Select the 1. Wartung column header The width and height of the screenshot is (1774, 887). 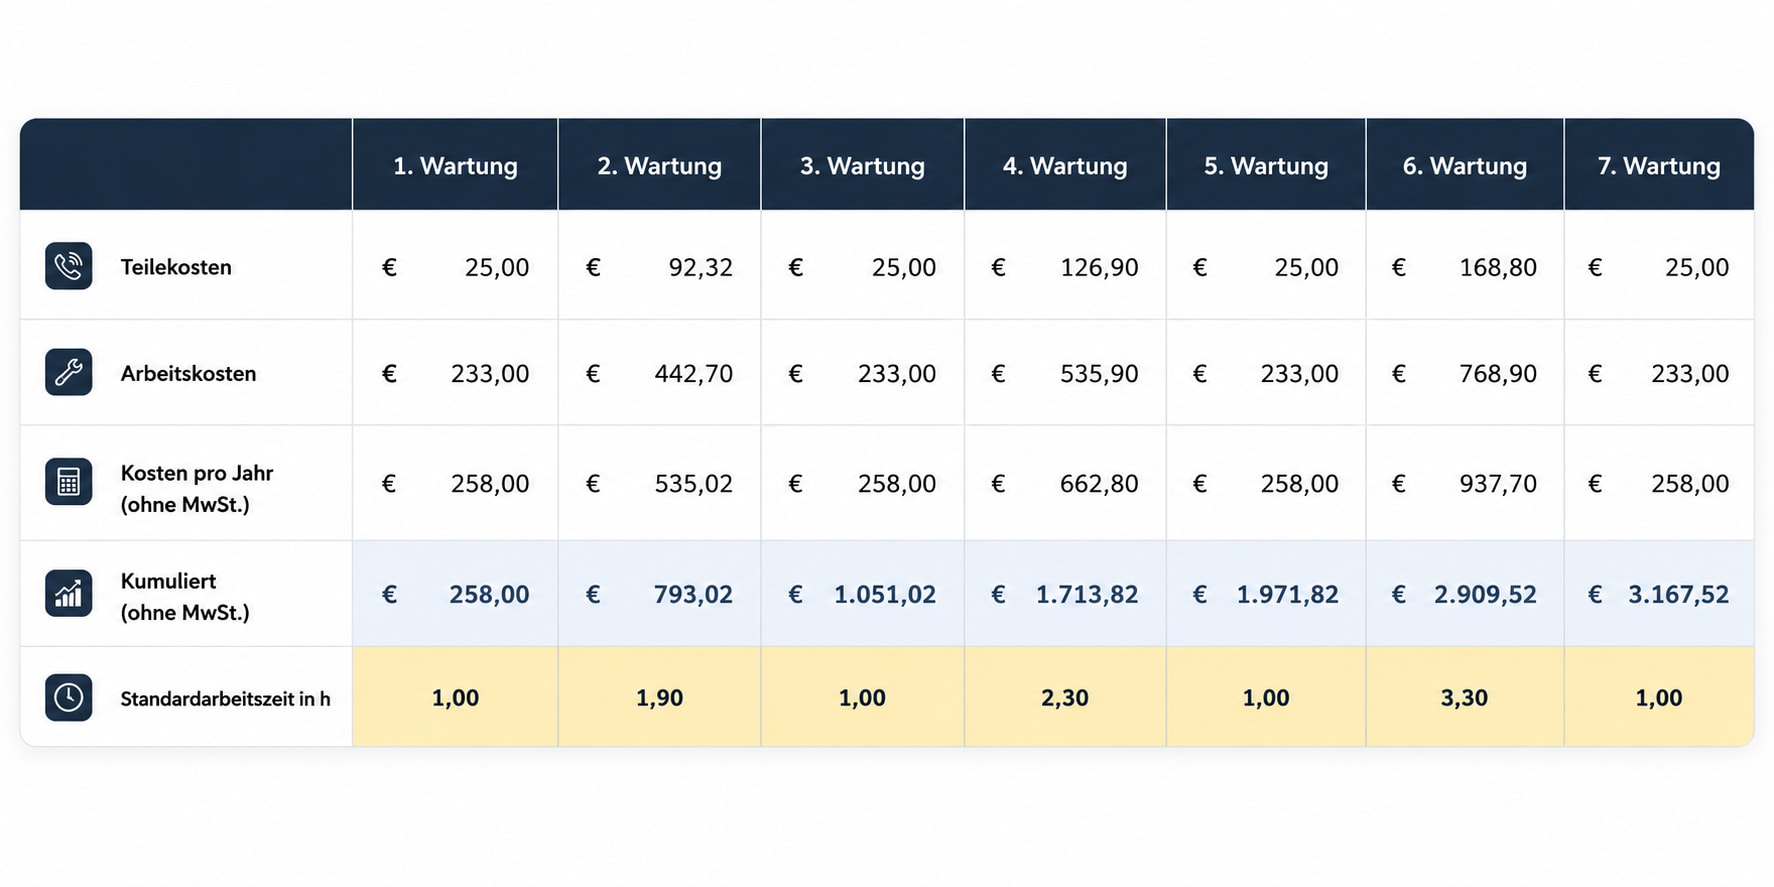coord(455,165)
